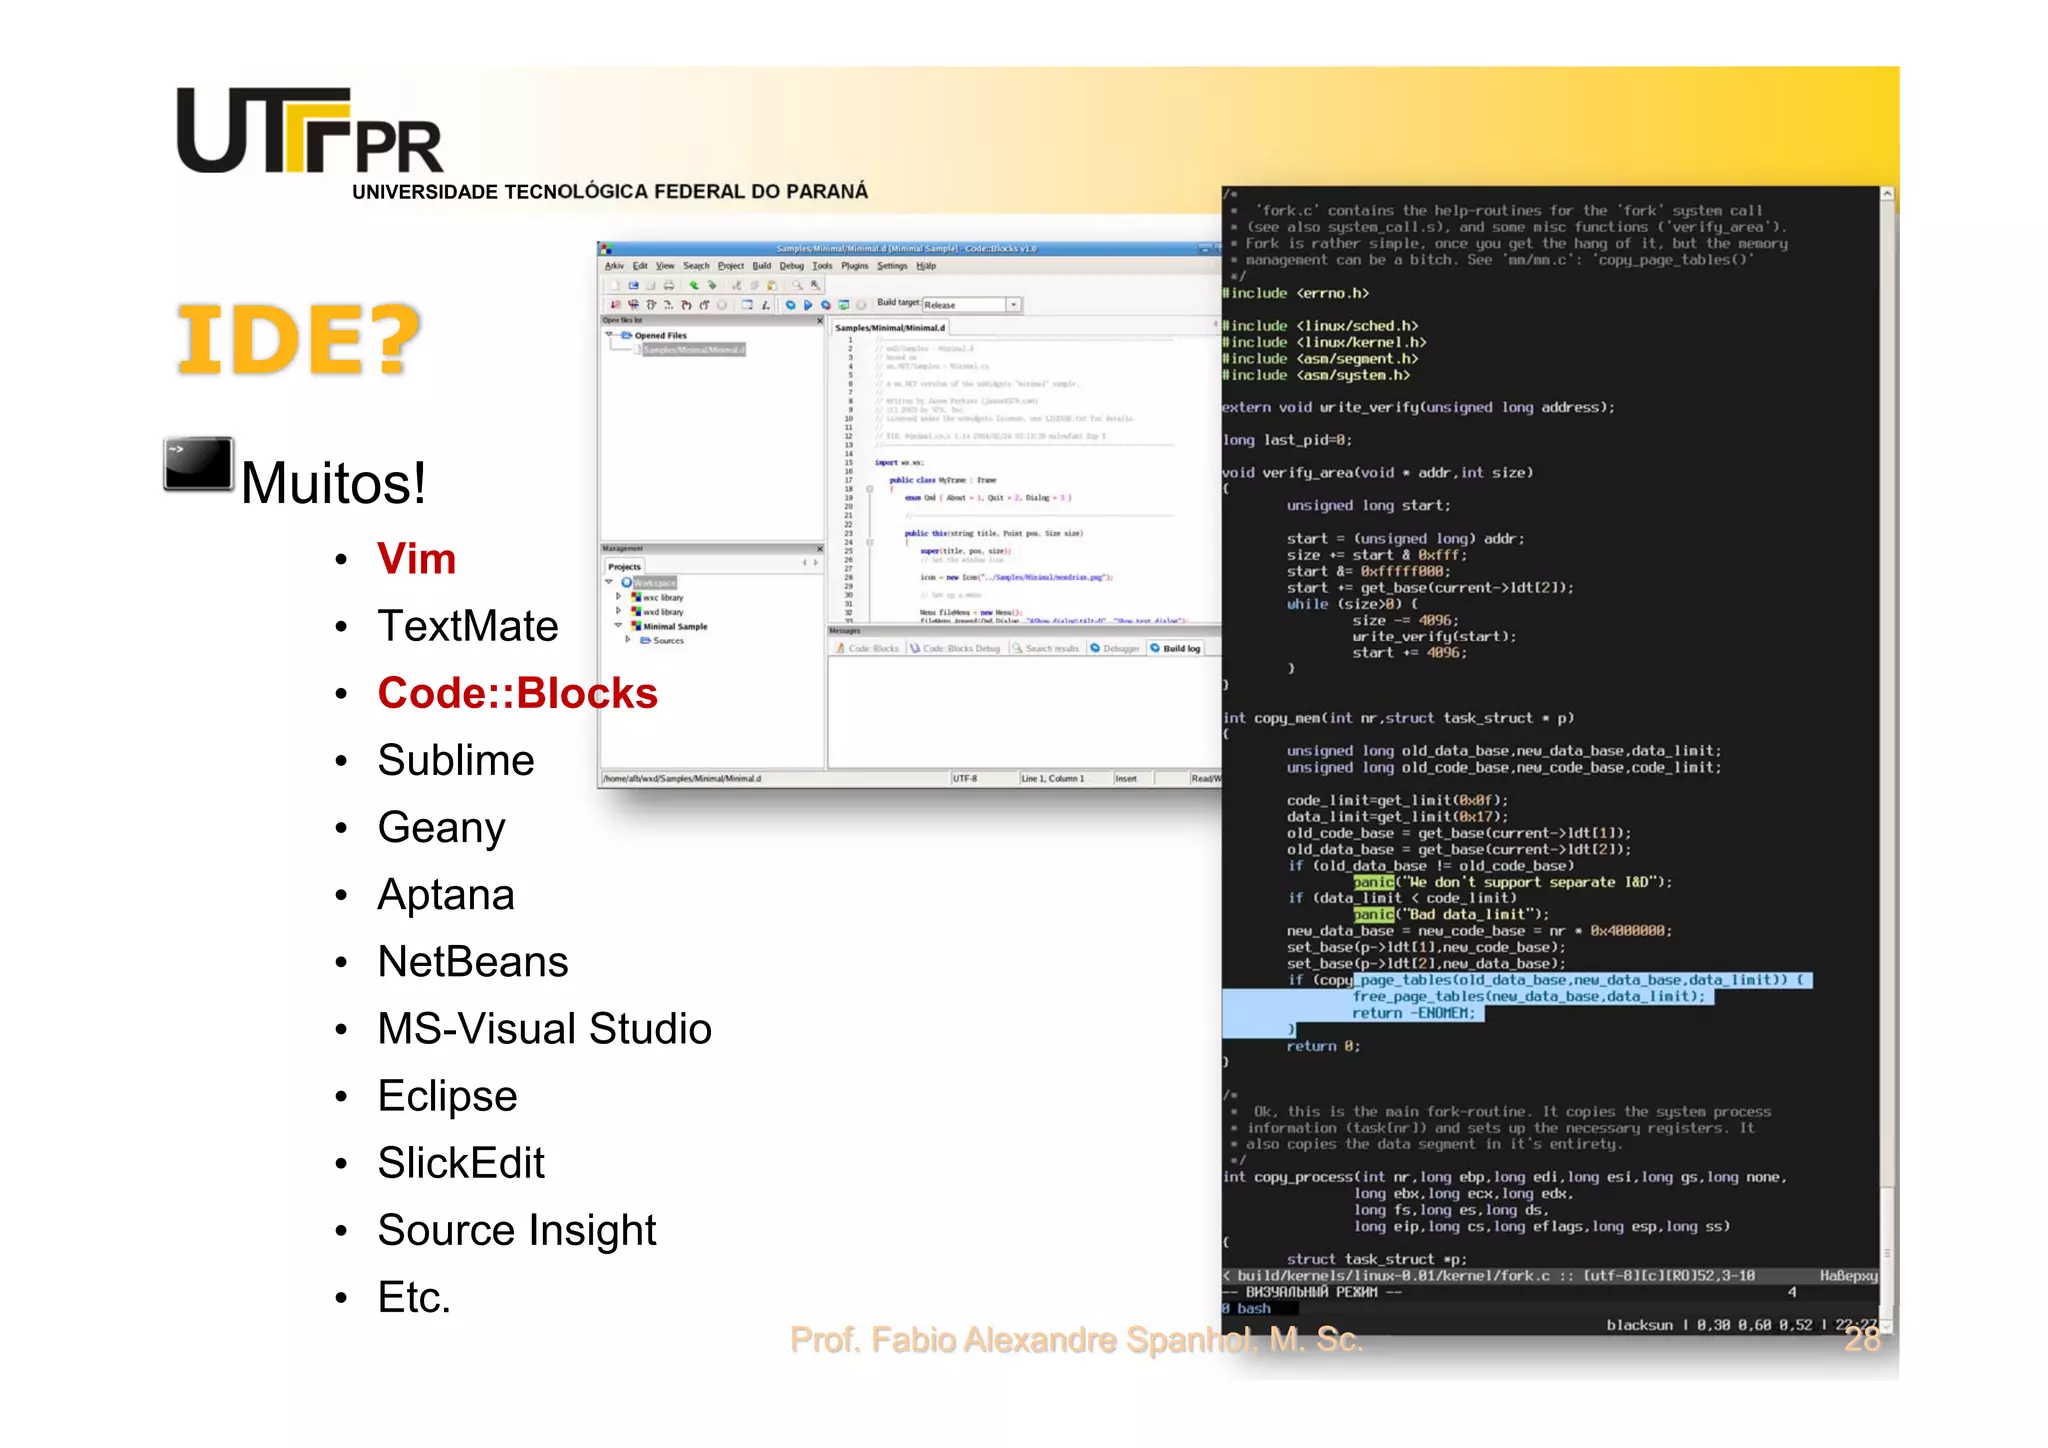Click the green Redo arrow icon

click(x=712, y=285)
